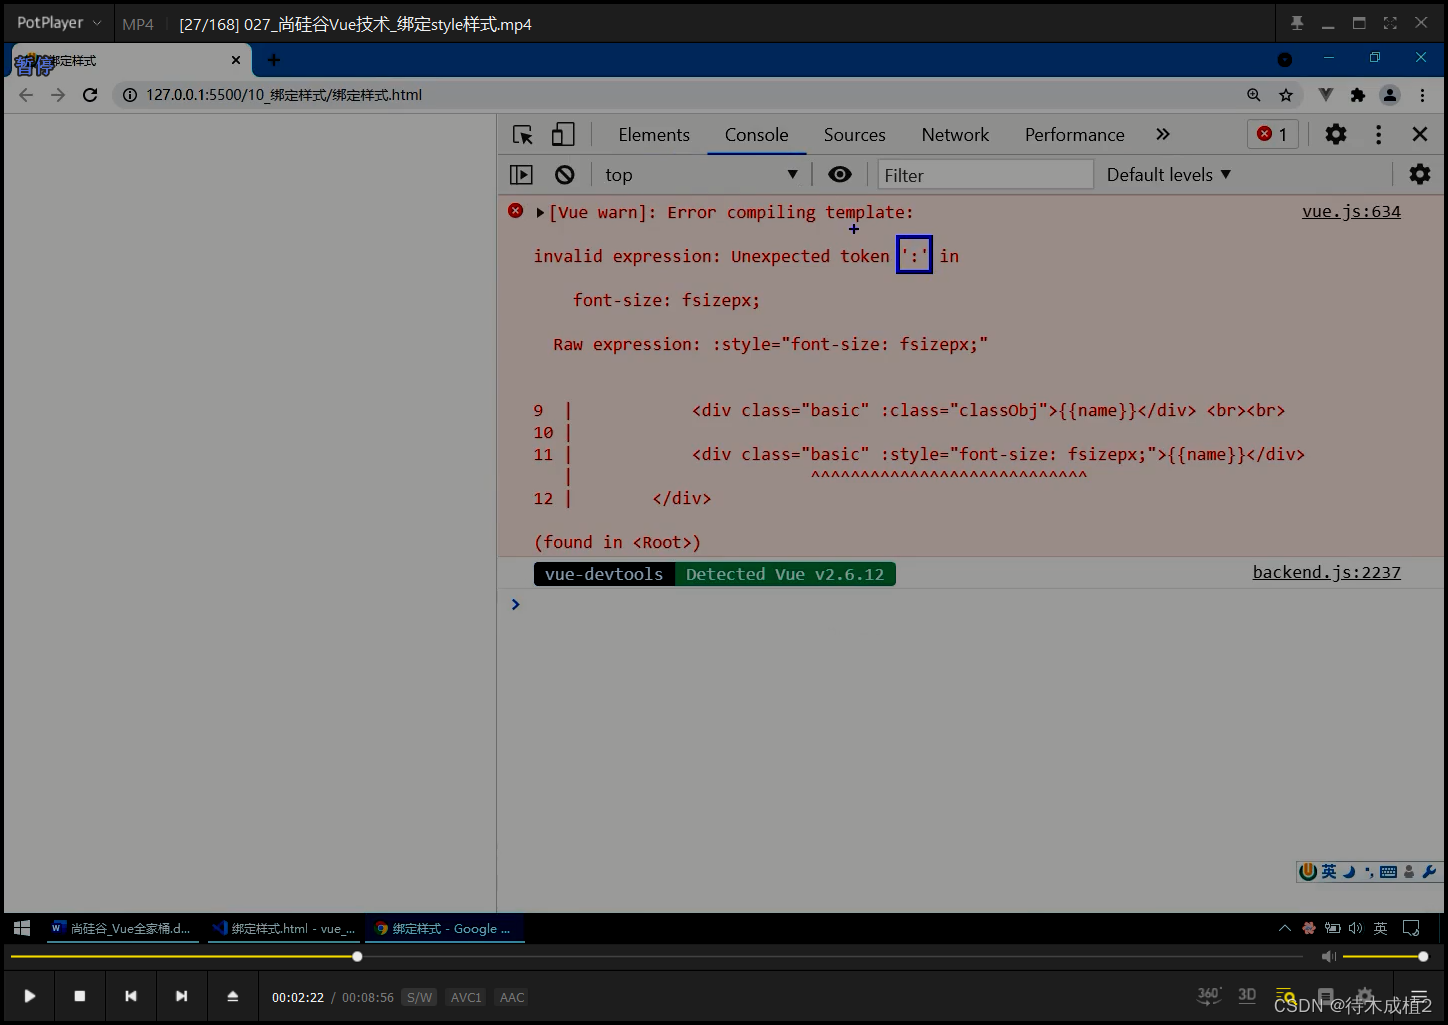
Task: Click the console prompt input line
Action: pyautogui.click(x=970, y=604)
